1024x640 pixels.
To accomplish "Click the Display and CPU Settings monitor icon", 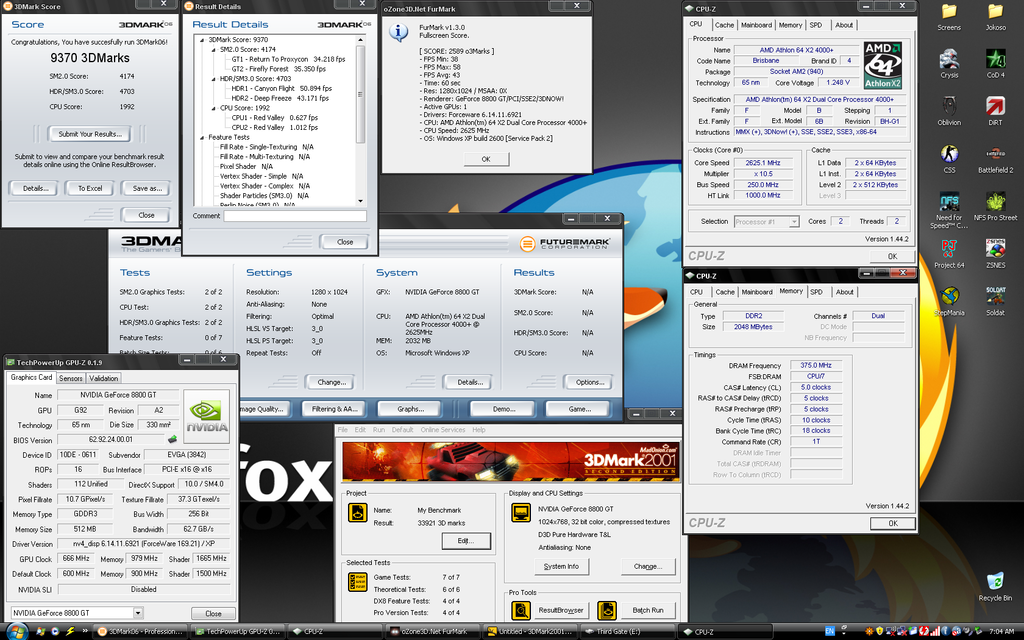I will coord(520,513).
